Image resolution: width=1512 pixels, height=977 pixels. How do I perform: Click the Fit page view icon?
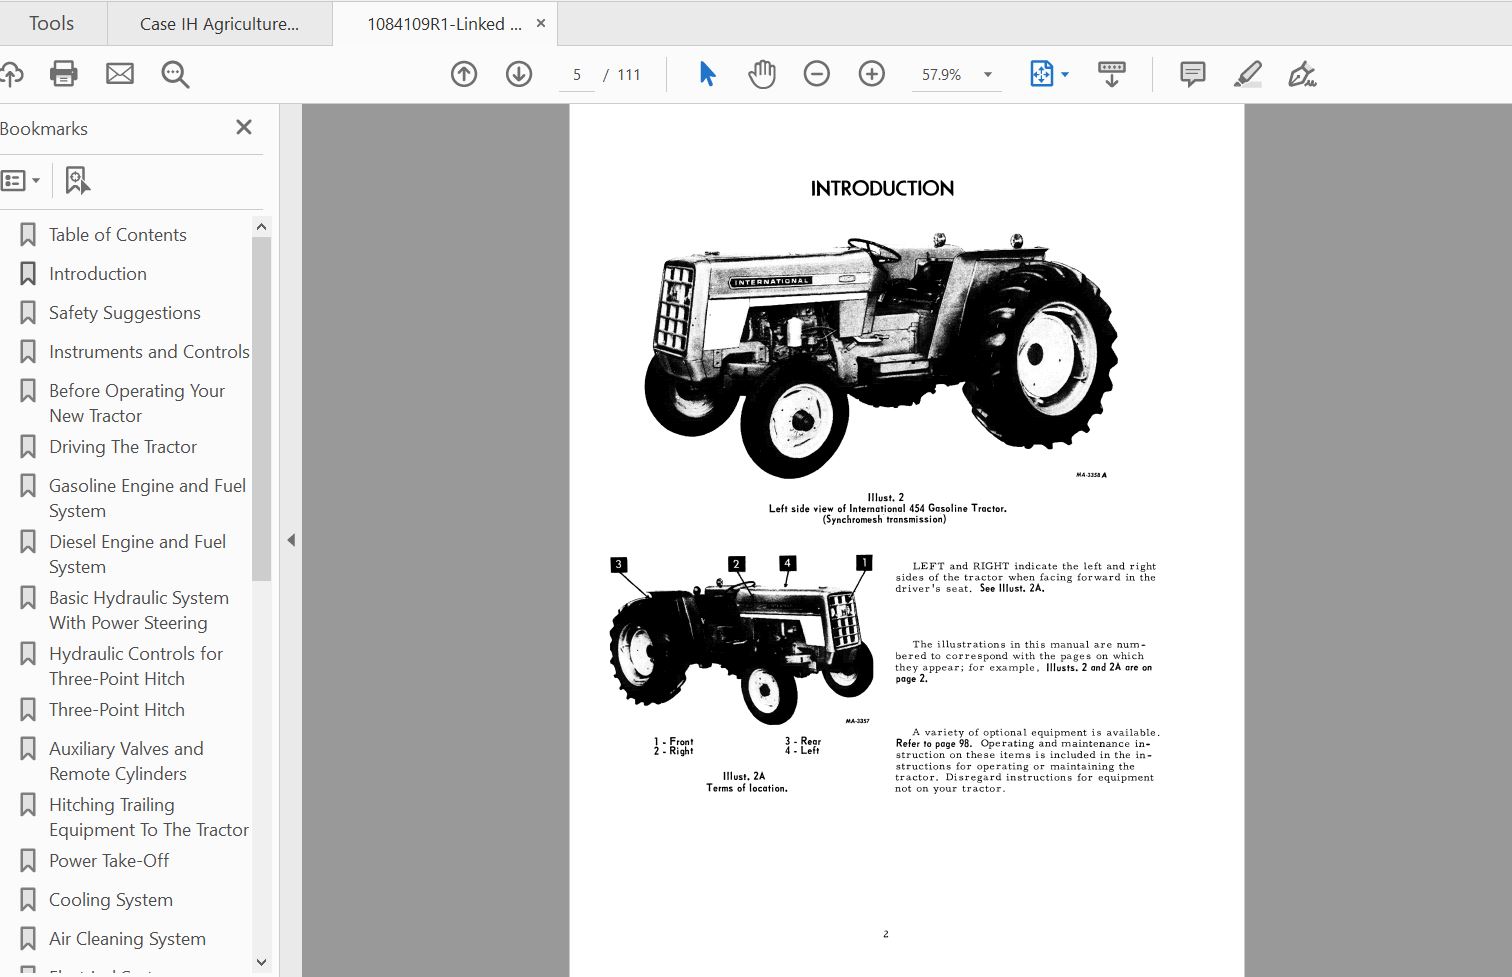tap(1041, 74)
